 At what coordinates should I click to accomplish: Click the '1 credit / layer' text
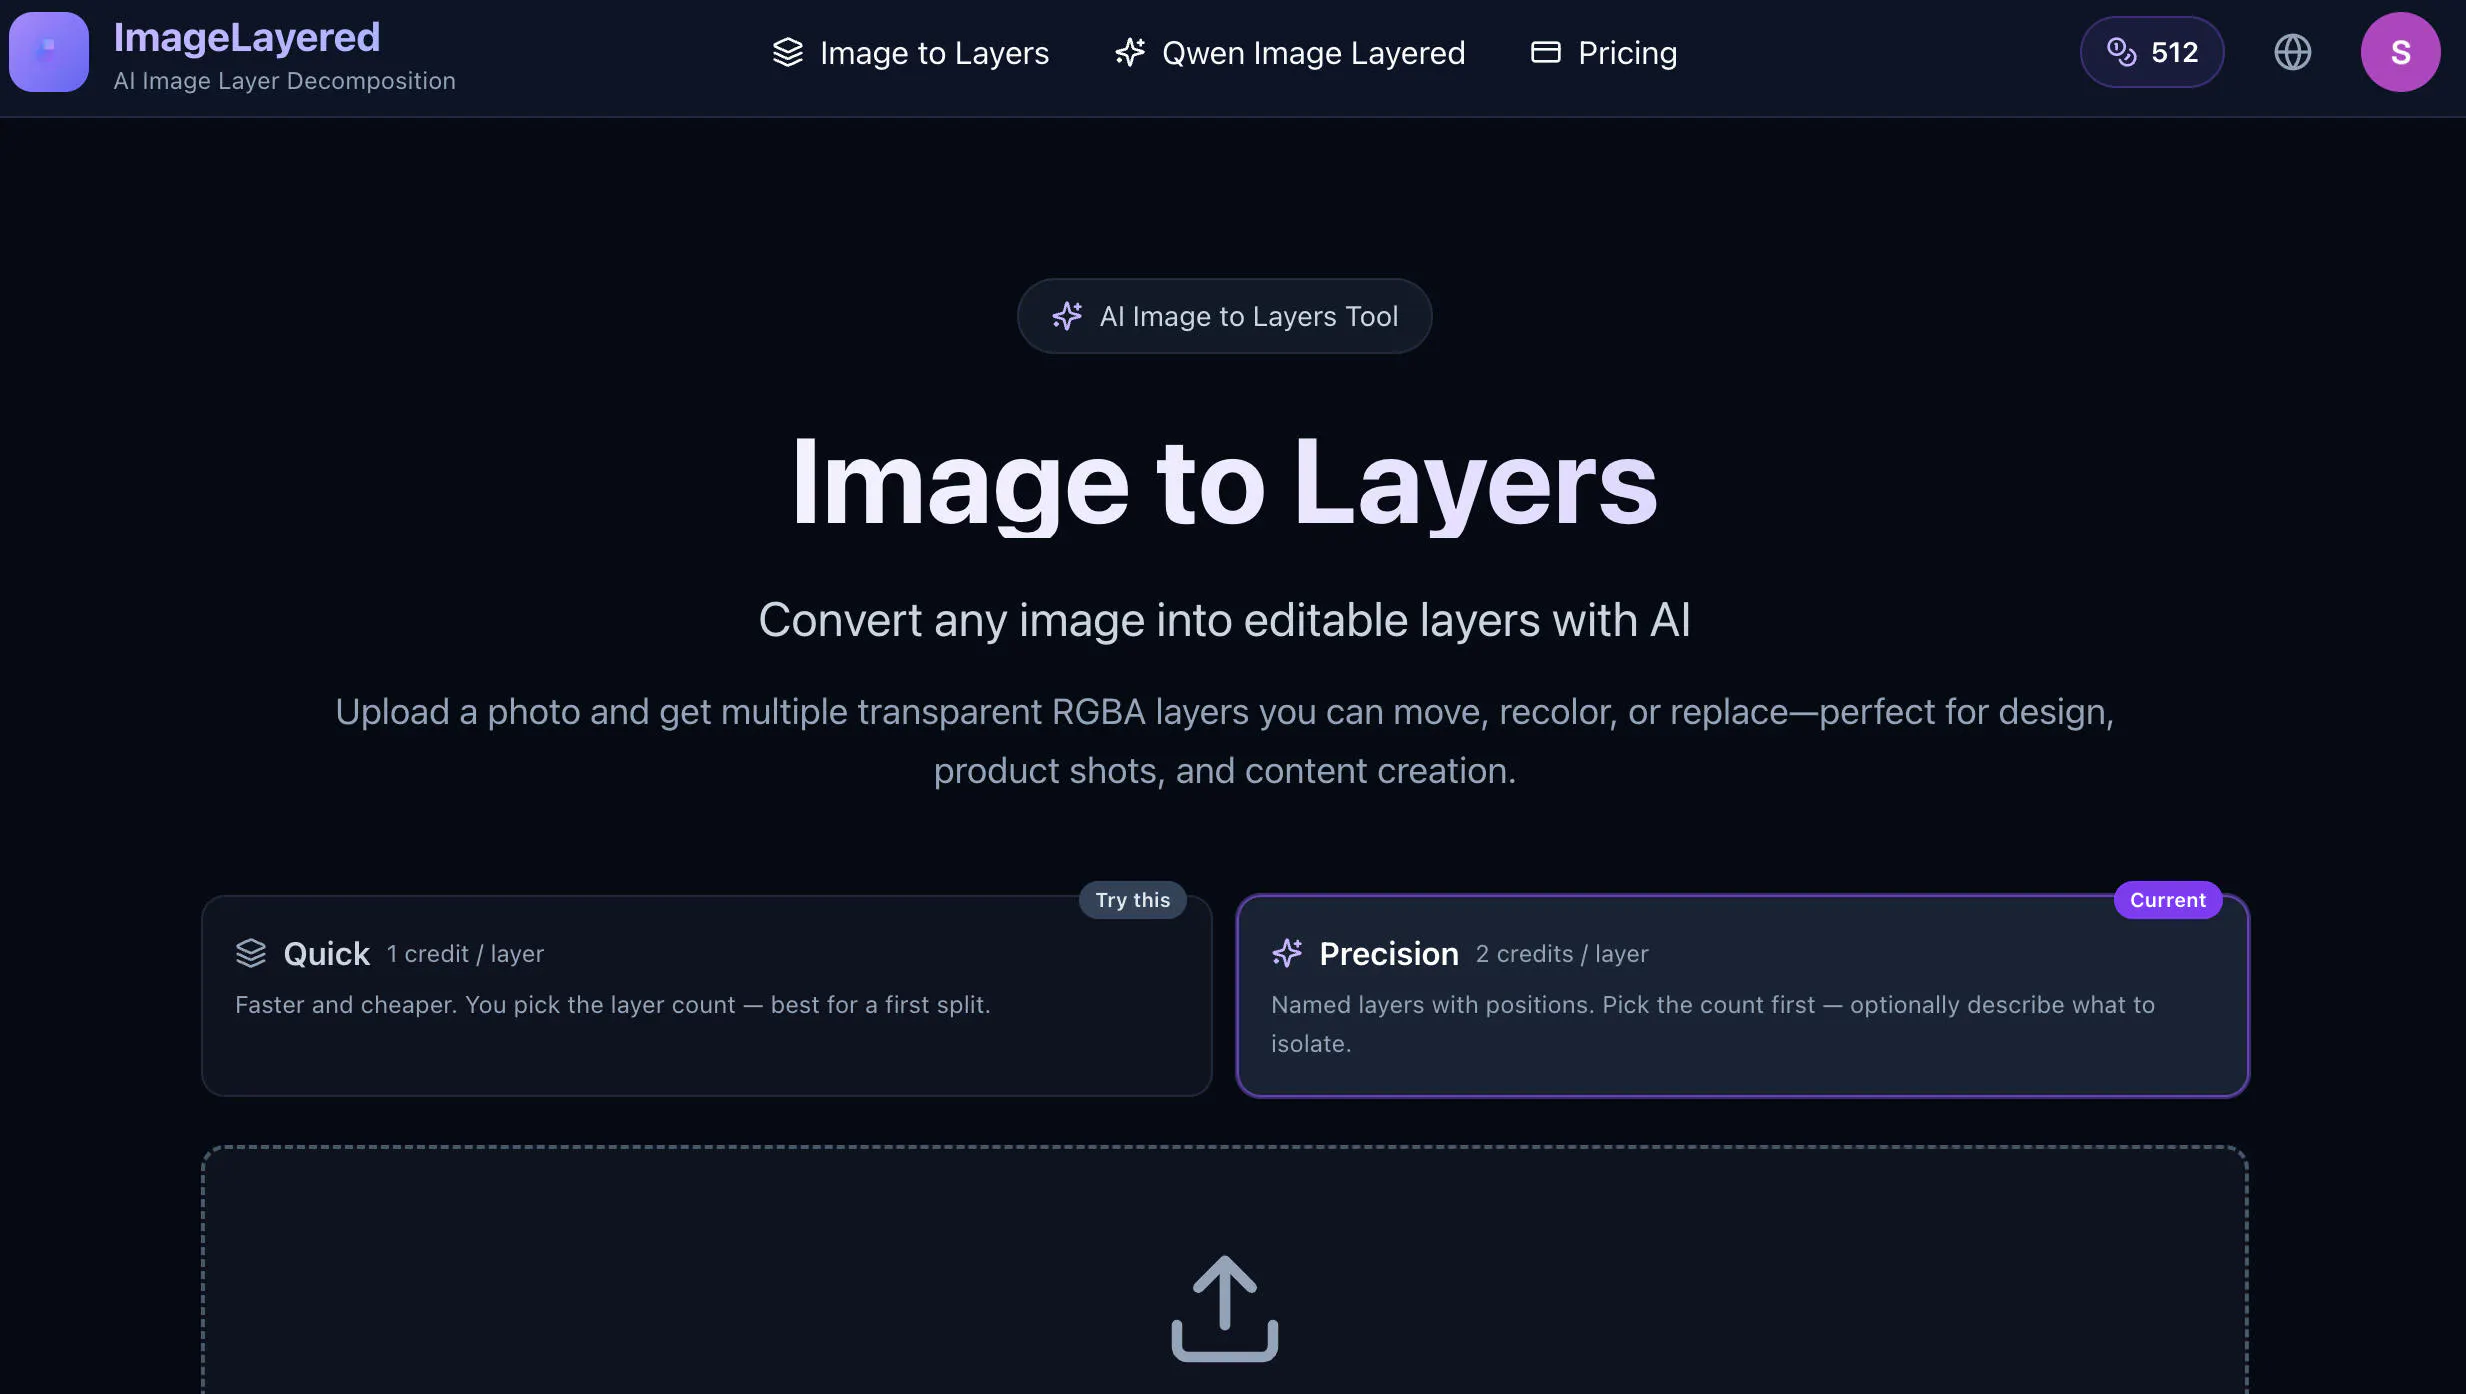(465, 954)
